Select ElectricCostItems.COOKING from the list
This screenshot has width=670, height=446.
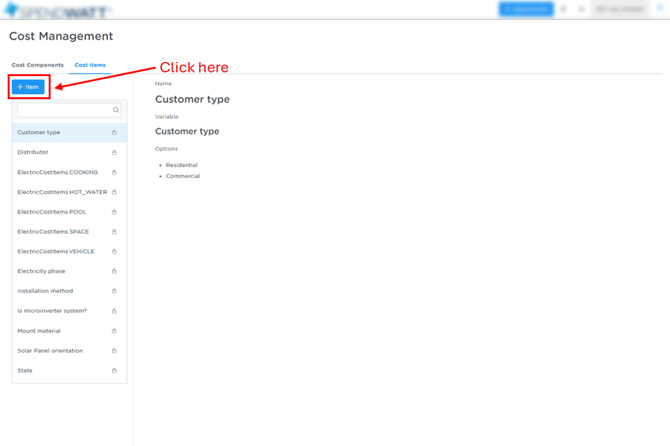57,172
